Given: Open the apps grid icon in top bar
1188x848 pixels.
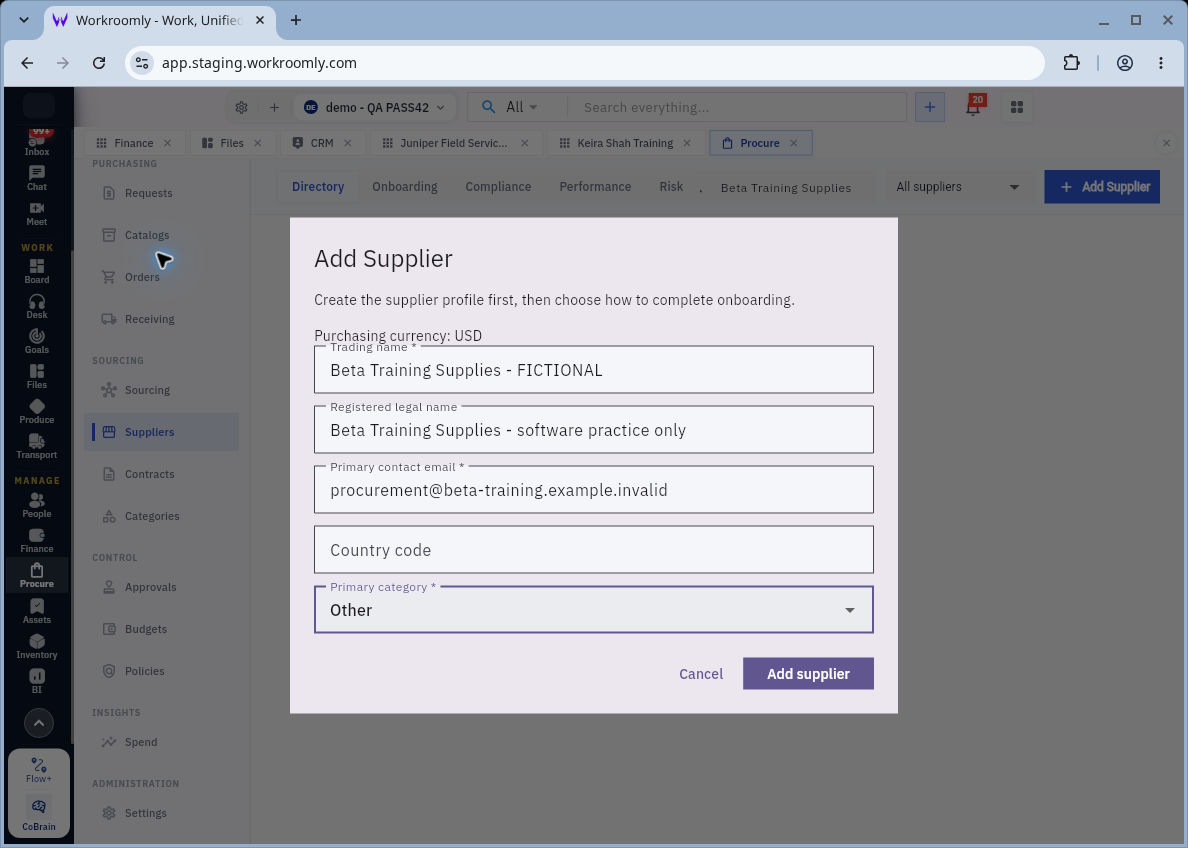Looking at the screenshot, I should click(x=1017, y=108).
